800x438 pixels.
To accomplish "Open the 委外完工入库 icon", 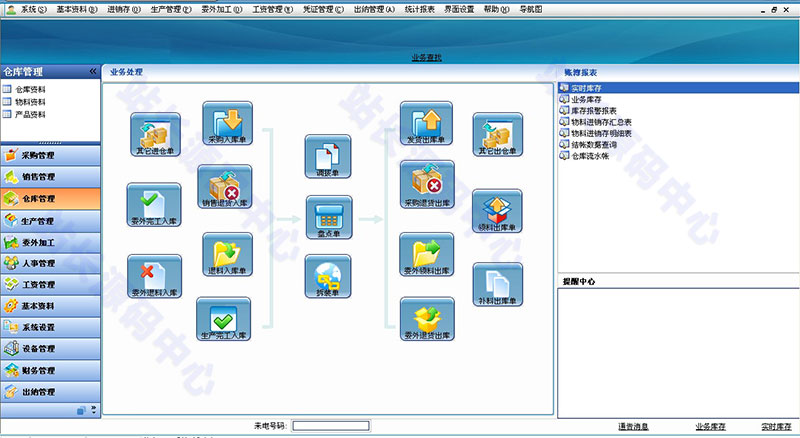I will tap(154, 205).
